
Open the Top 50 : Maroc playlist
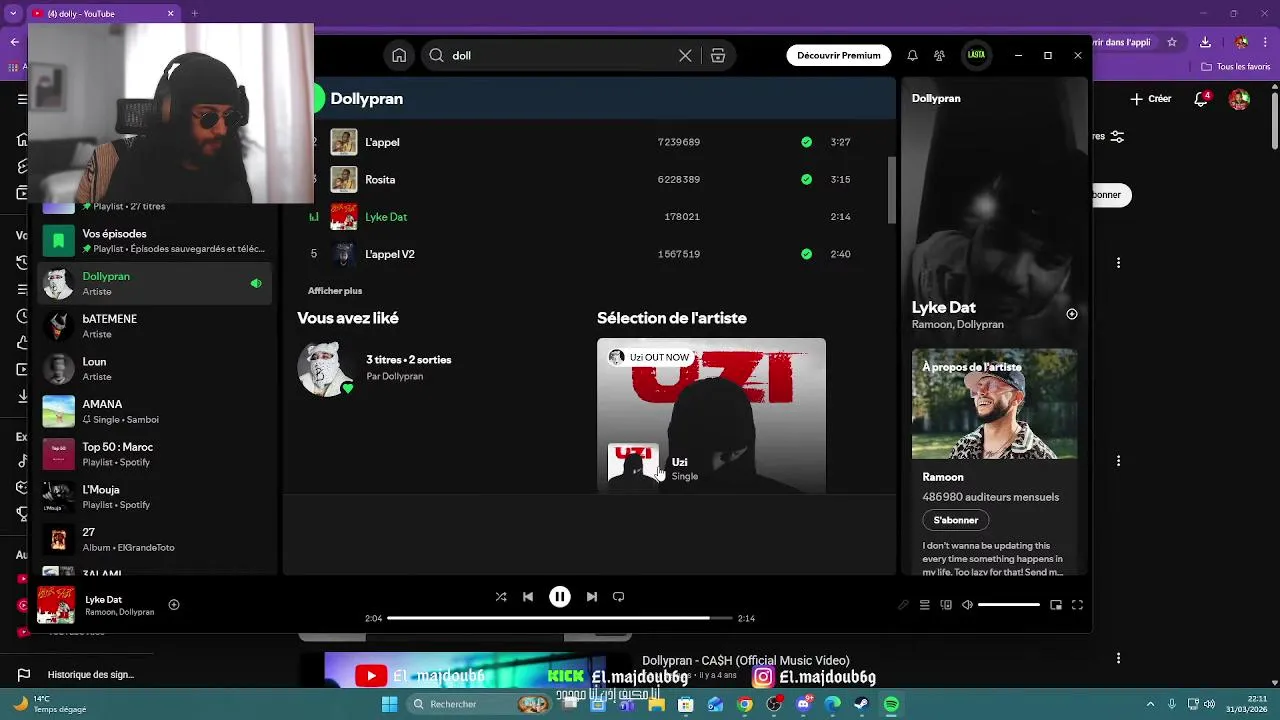pyautogui.click(x=155, y=454)
